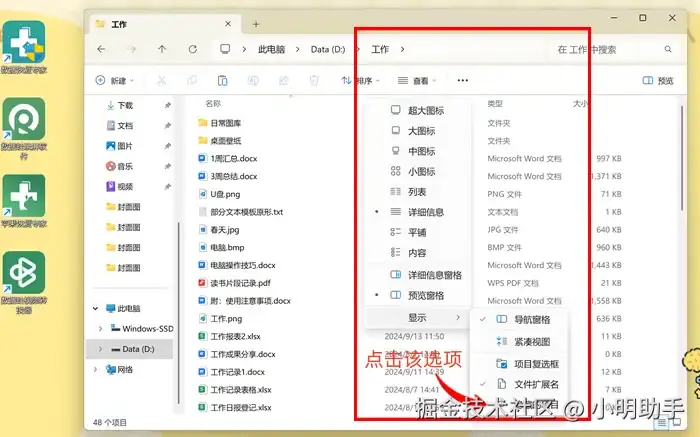The image size is (700, 437).
Task: Select 超大图标 view option
Action: 417,110
